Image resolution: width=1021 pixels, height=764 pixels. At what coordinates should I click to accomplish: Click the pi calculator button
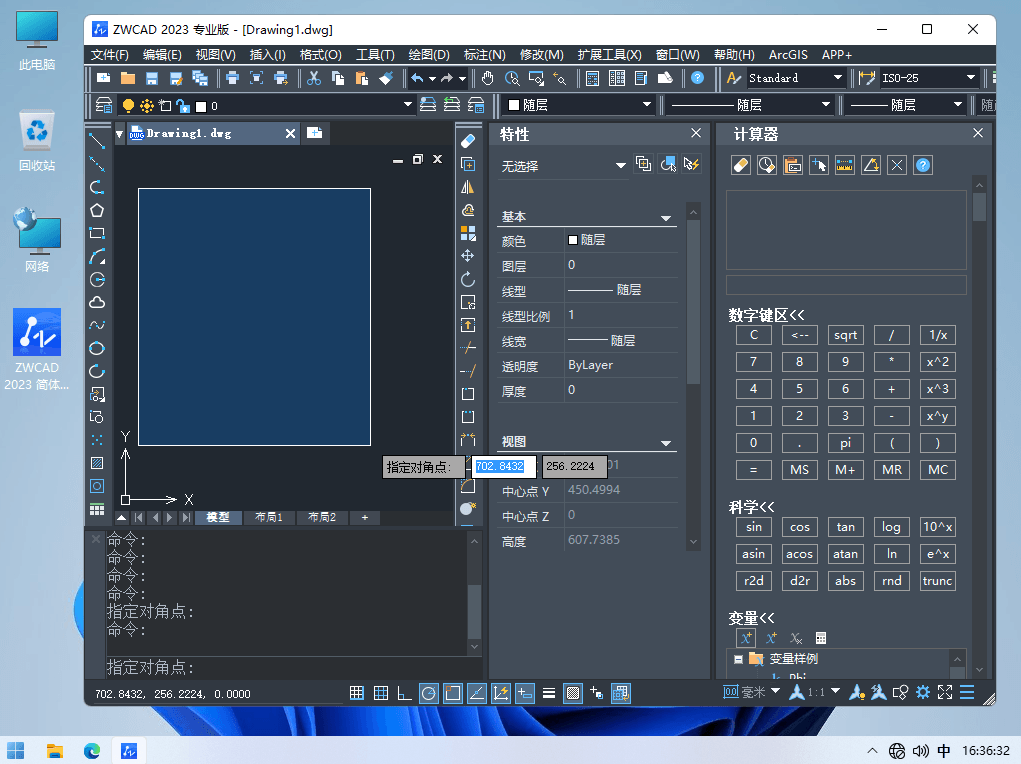(x=845, y=443)
